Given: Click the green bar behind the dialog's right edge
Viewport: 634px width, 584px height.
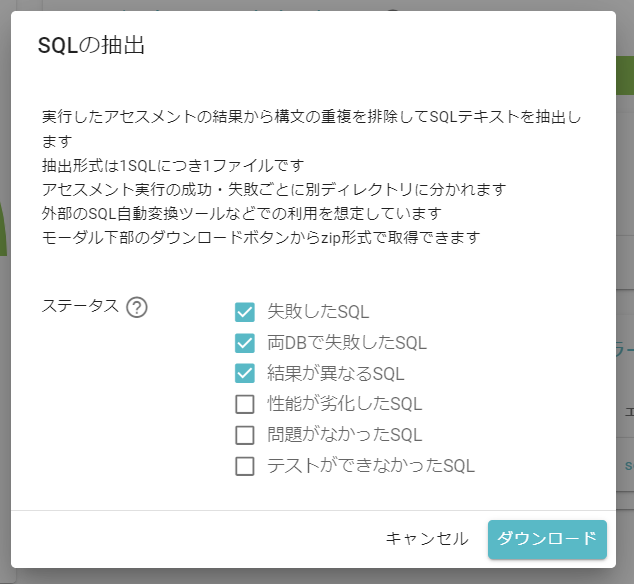Looking at the screenshot, I should 625,76.
